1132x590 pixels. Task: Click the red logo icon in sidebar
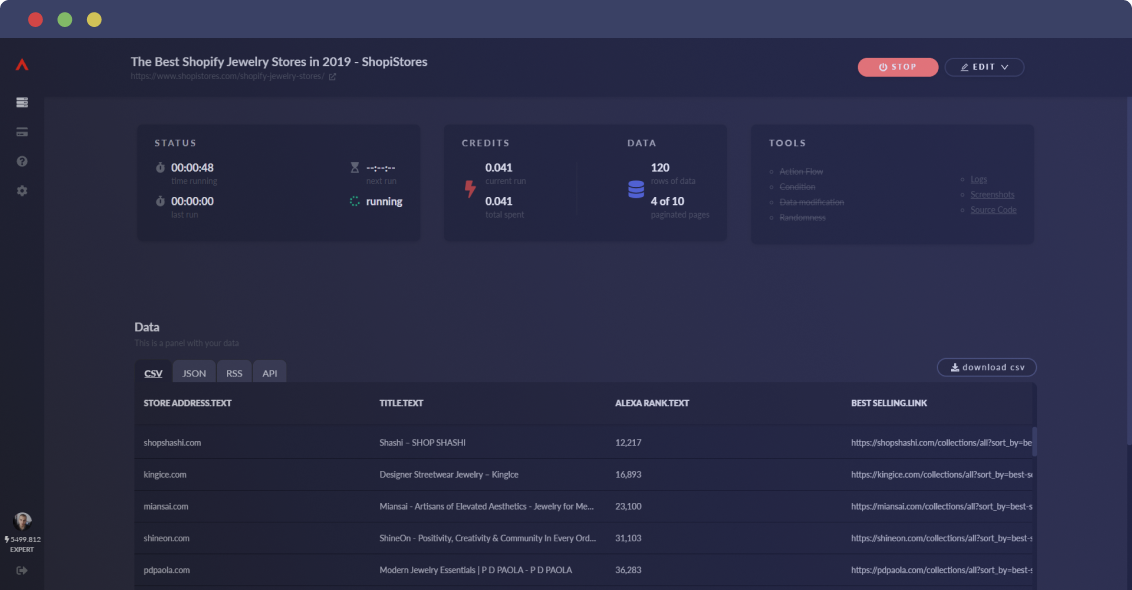click(x=22, y=64)
